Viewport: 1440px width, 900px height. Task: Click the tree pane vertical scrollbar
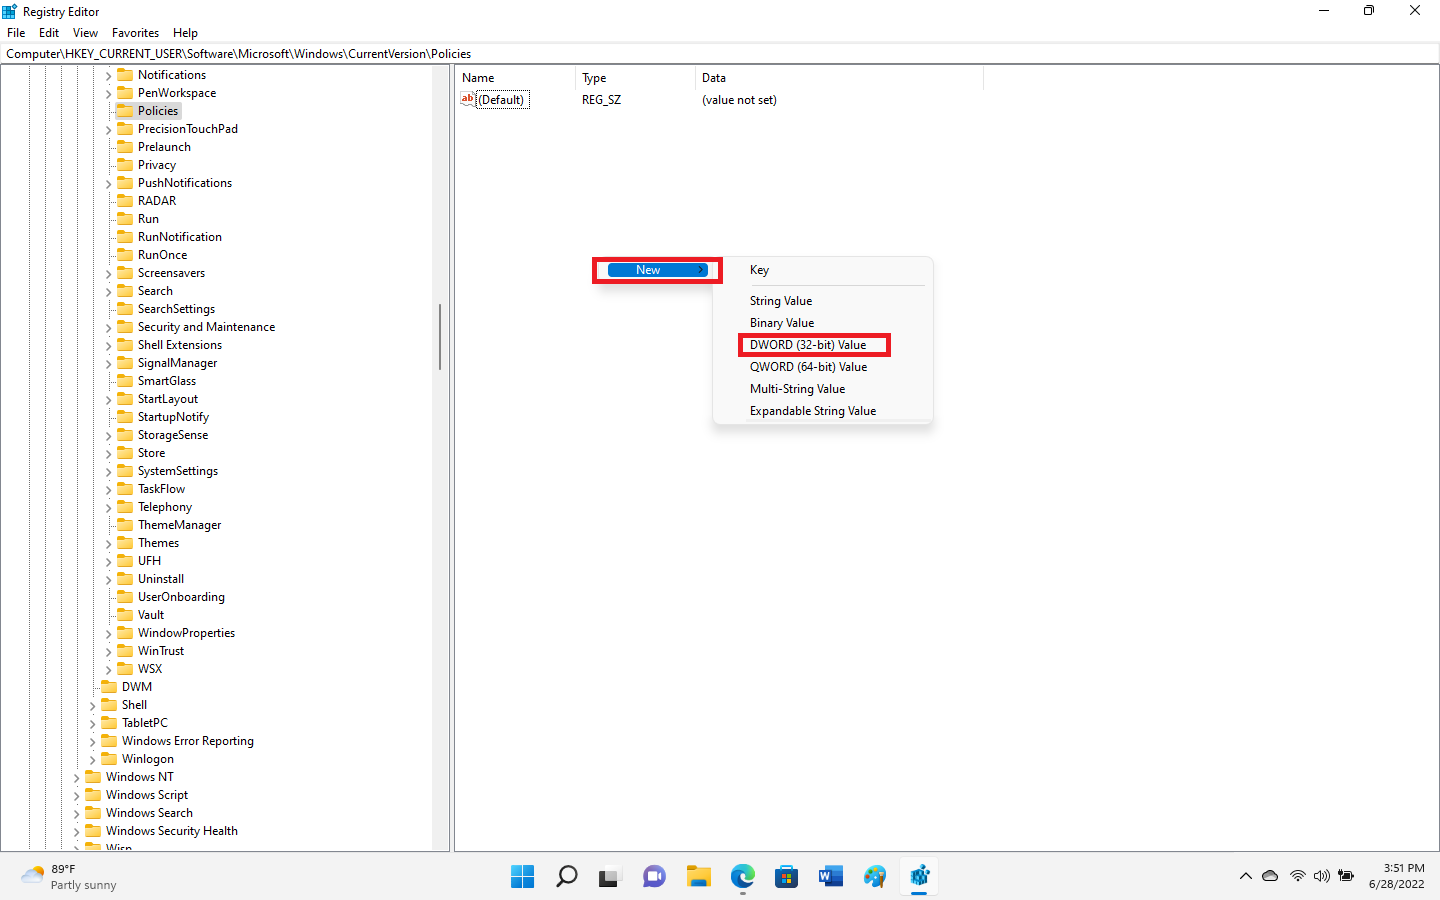coord(440,337)
